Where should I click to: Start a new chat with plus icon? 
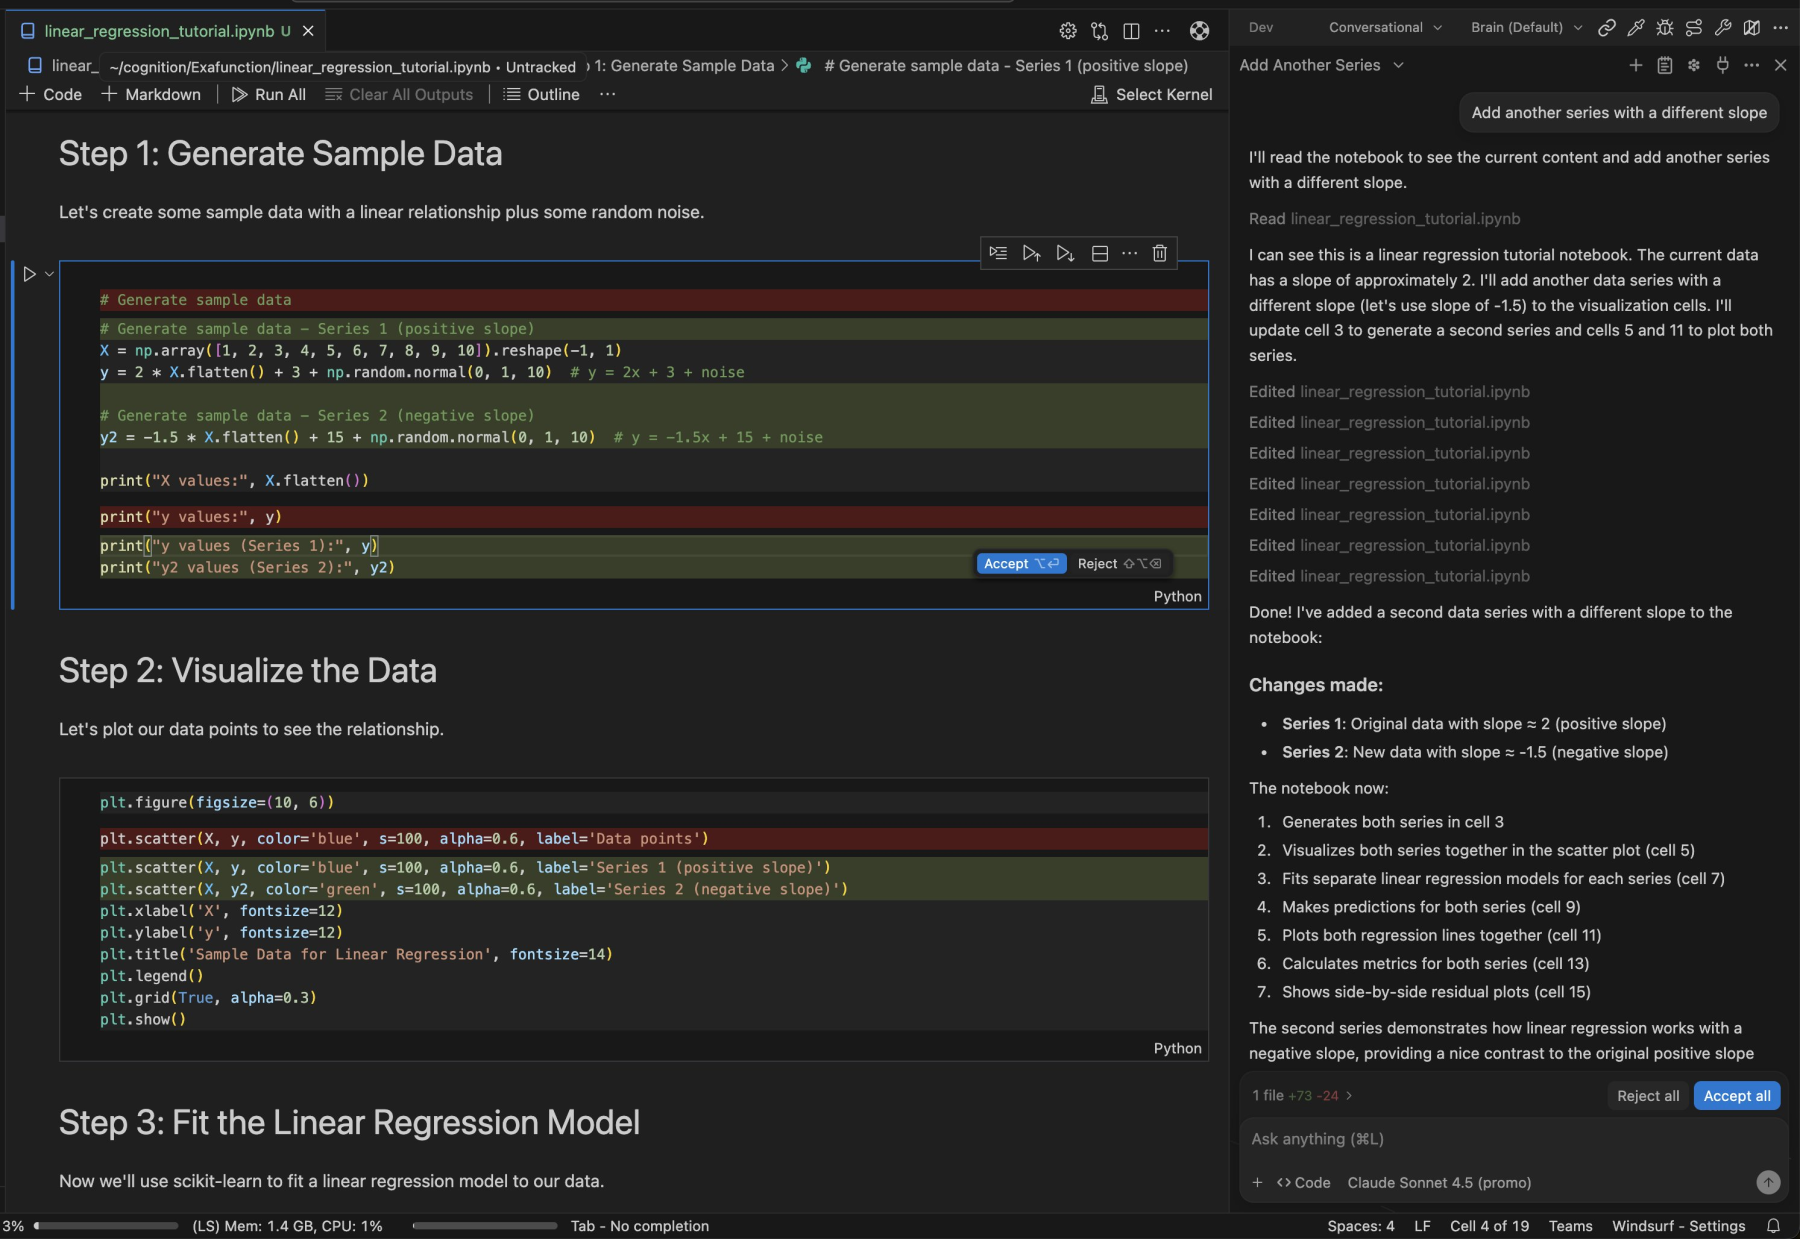(x=1635, y=65)
